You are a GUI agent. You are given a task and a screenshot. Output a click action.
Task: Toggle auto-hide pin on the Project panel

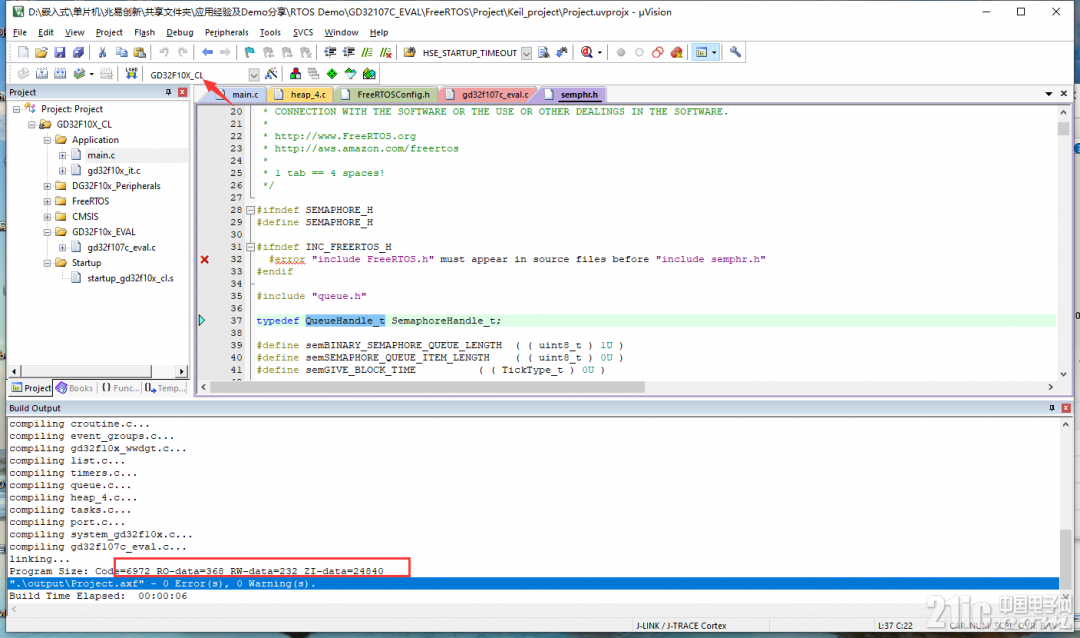pos(168,92)
